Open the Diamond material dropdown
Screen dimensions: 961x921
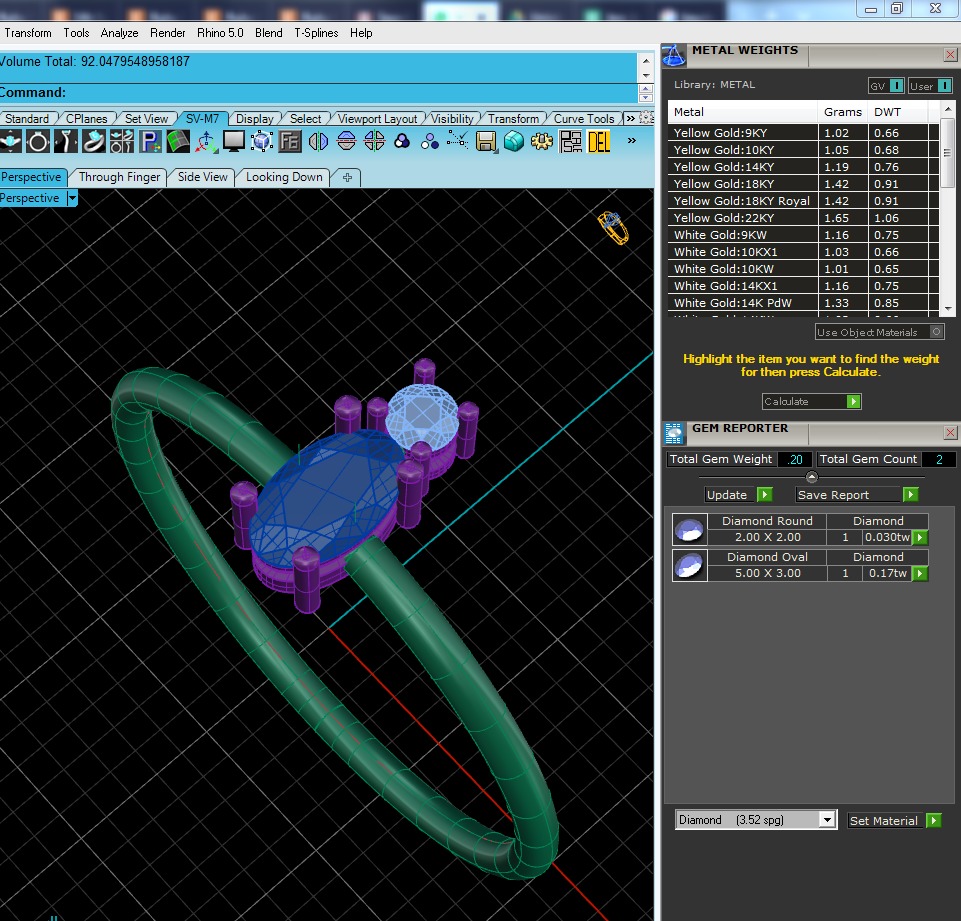point(827,820)
